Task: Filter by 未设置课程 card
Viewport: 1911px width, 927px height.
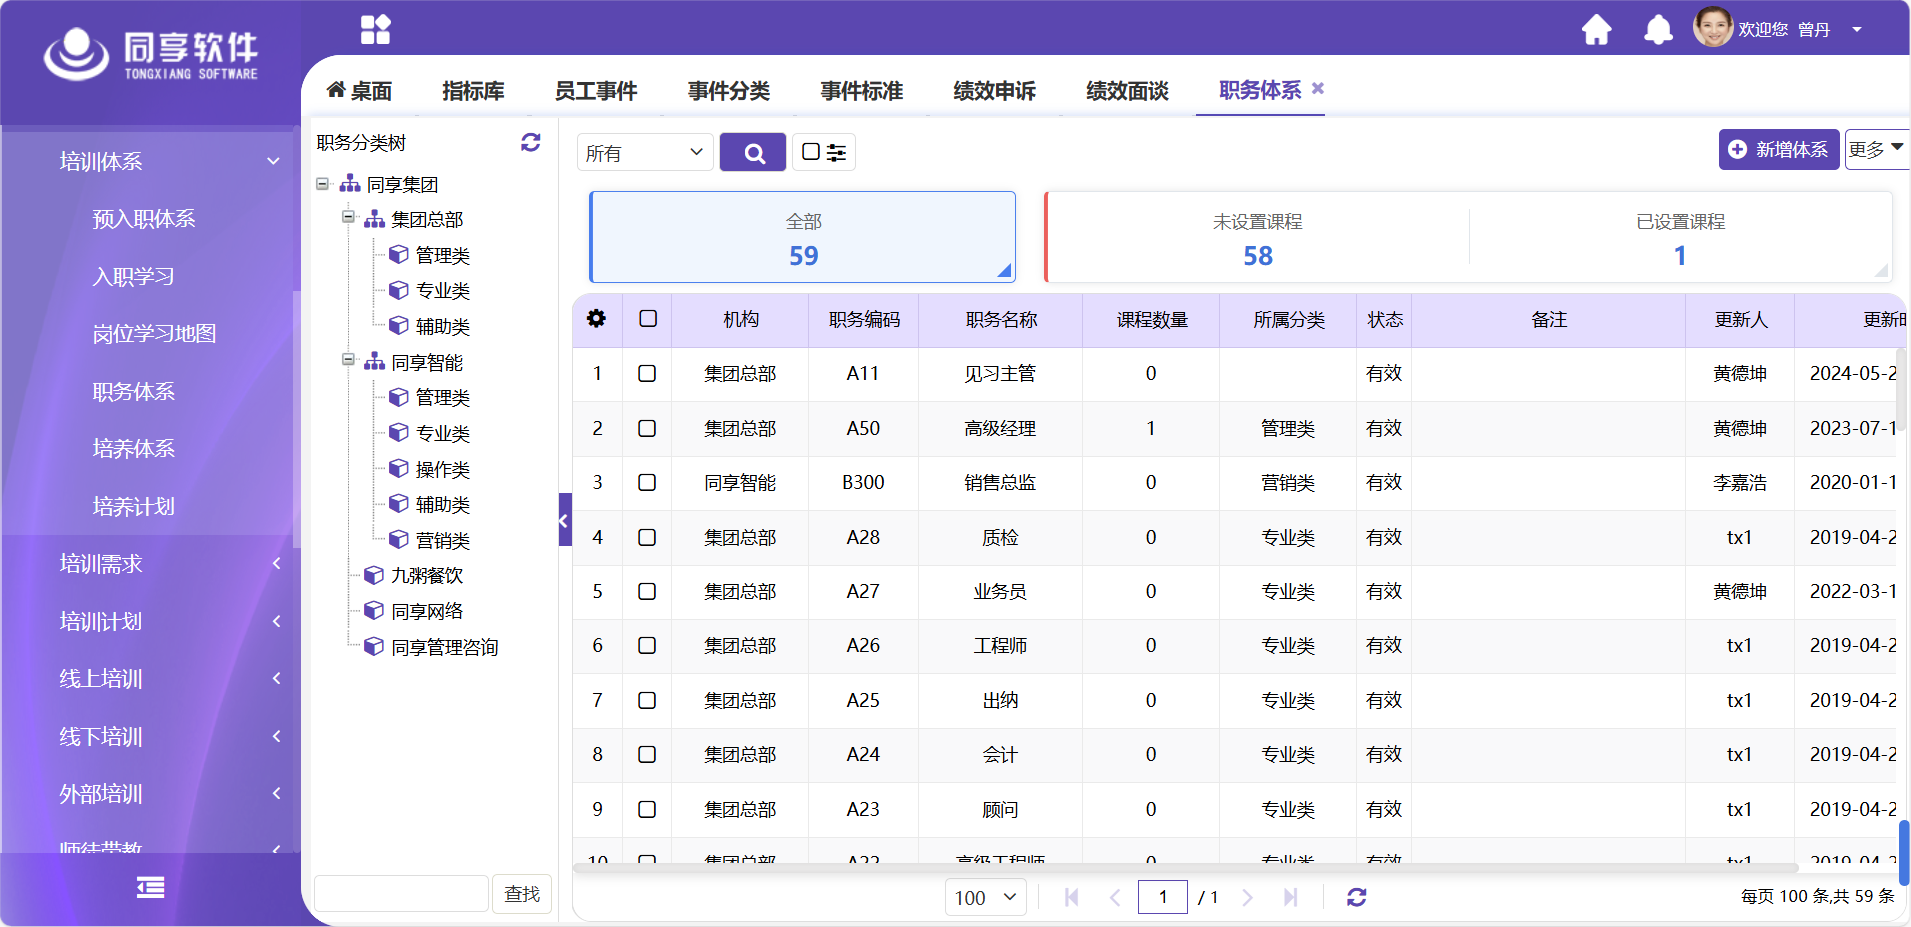Action: click(x=1257, y=238)
